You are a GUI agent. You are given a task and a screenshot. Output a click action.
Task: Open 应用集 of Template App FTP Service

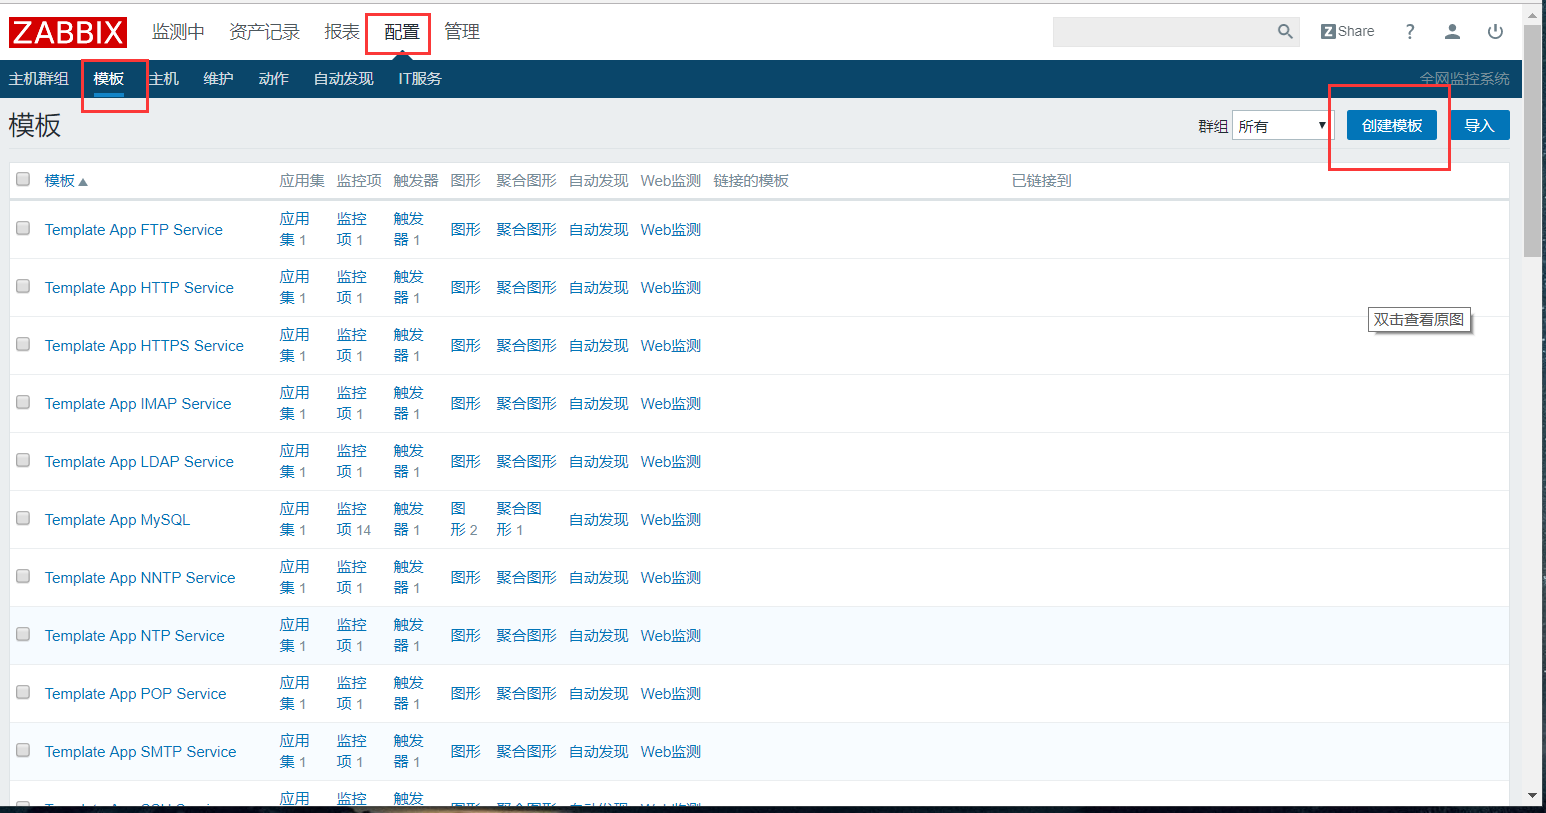[294, 229]
